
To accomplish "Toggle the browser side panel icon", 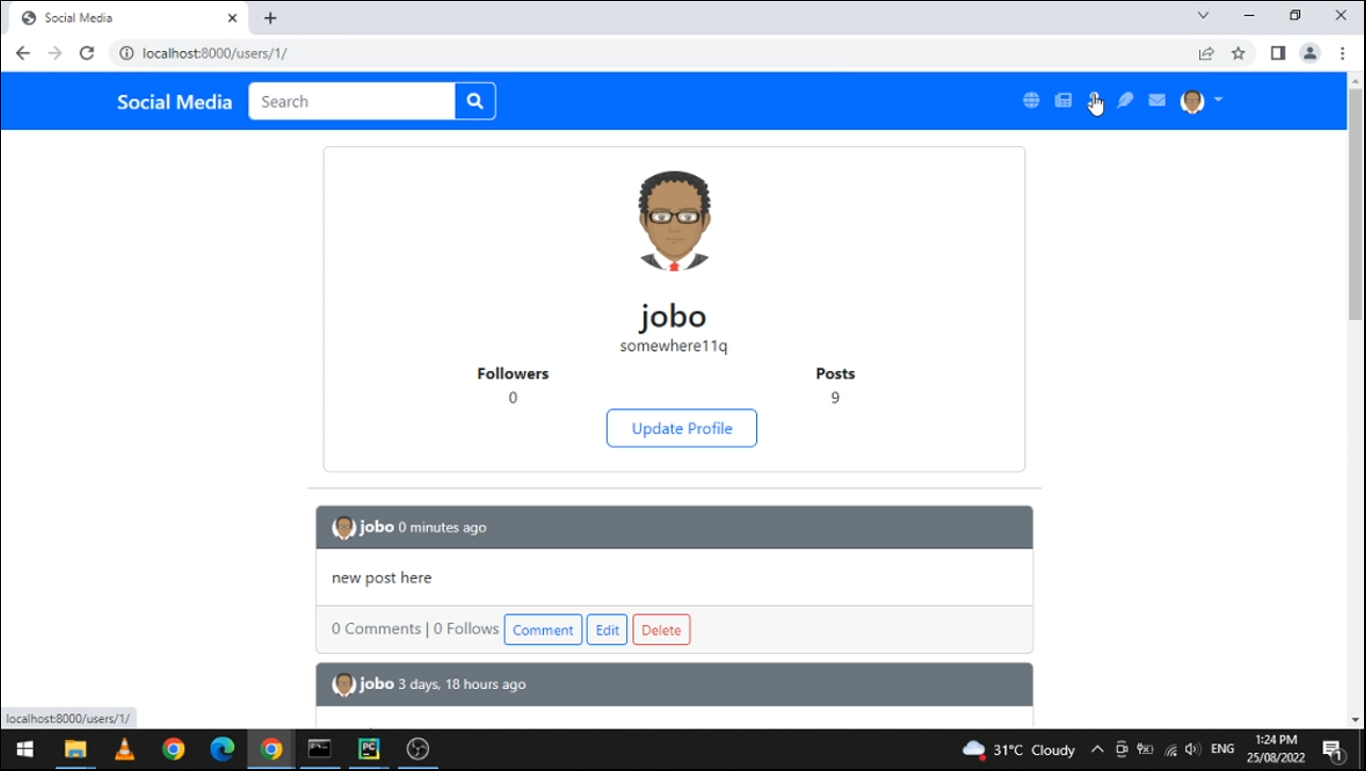I will 1278,53.
